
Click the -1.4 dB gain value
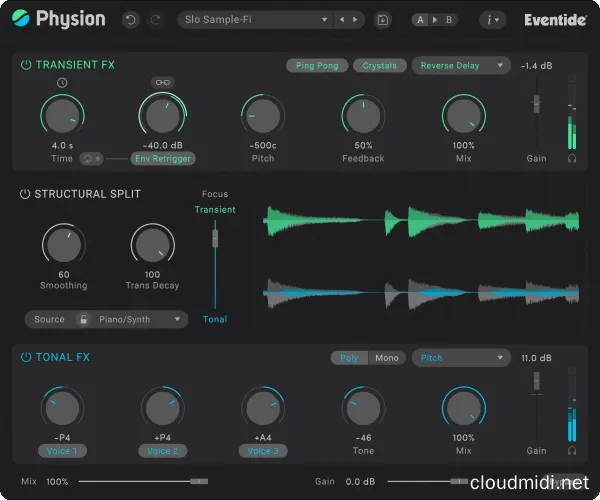536,66
